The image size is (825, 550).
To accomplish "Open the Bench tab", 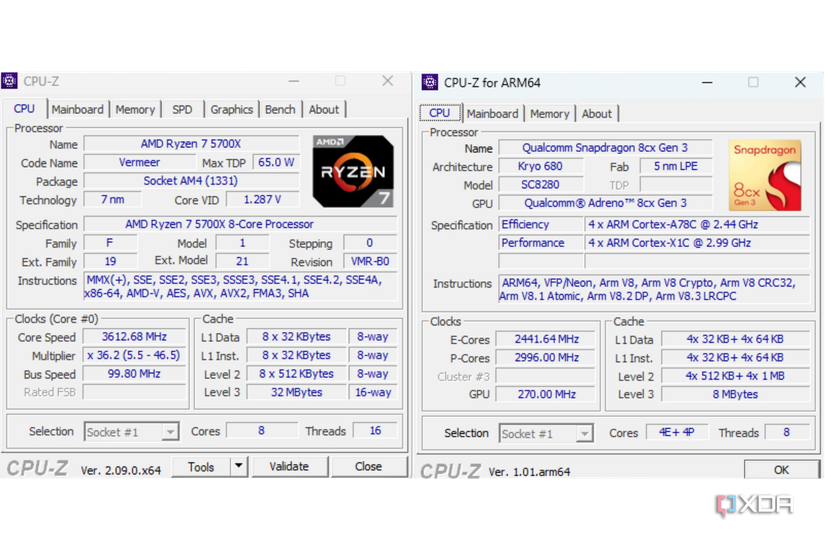I will tap(280, 109).
